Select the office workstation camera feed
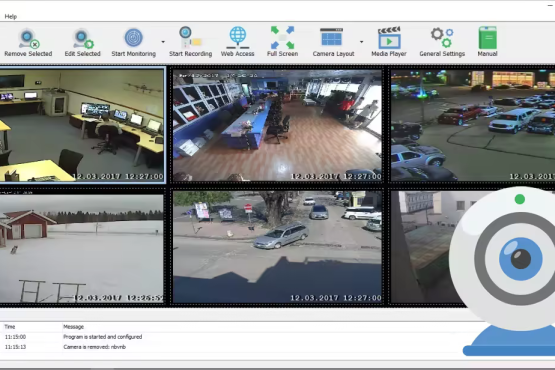 tap(82, 125)
